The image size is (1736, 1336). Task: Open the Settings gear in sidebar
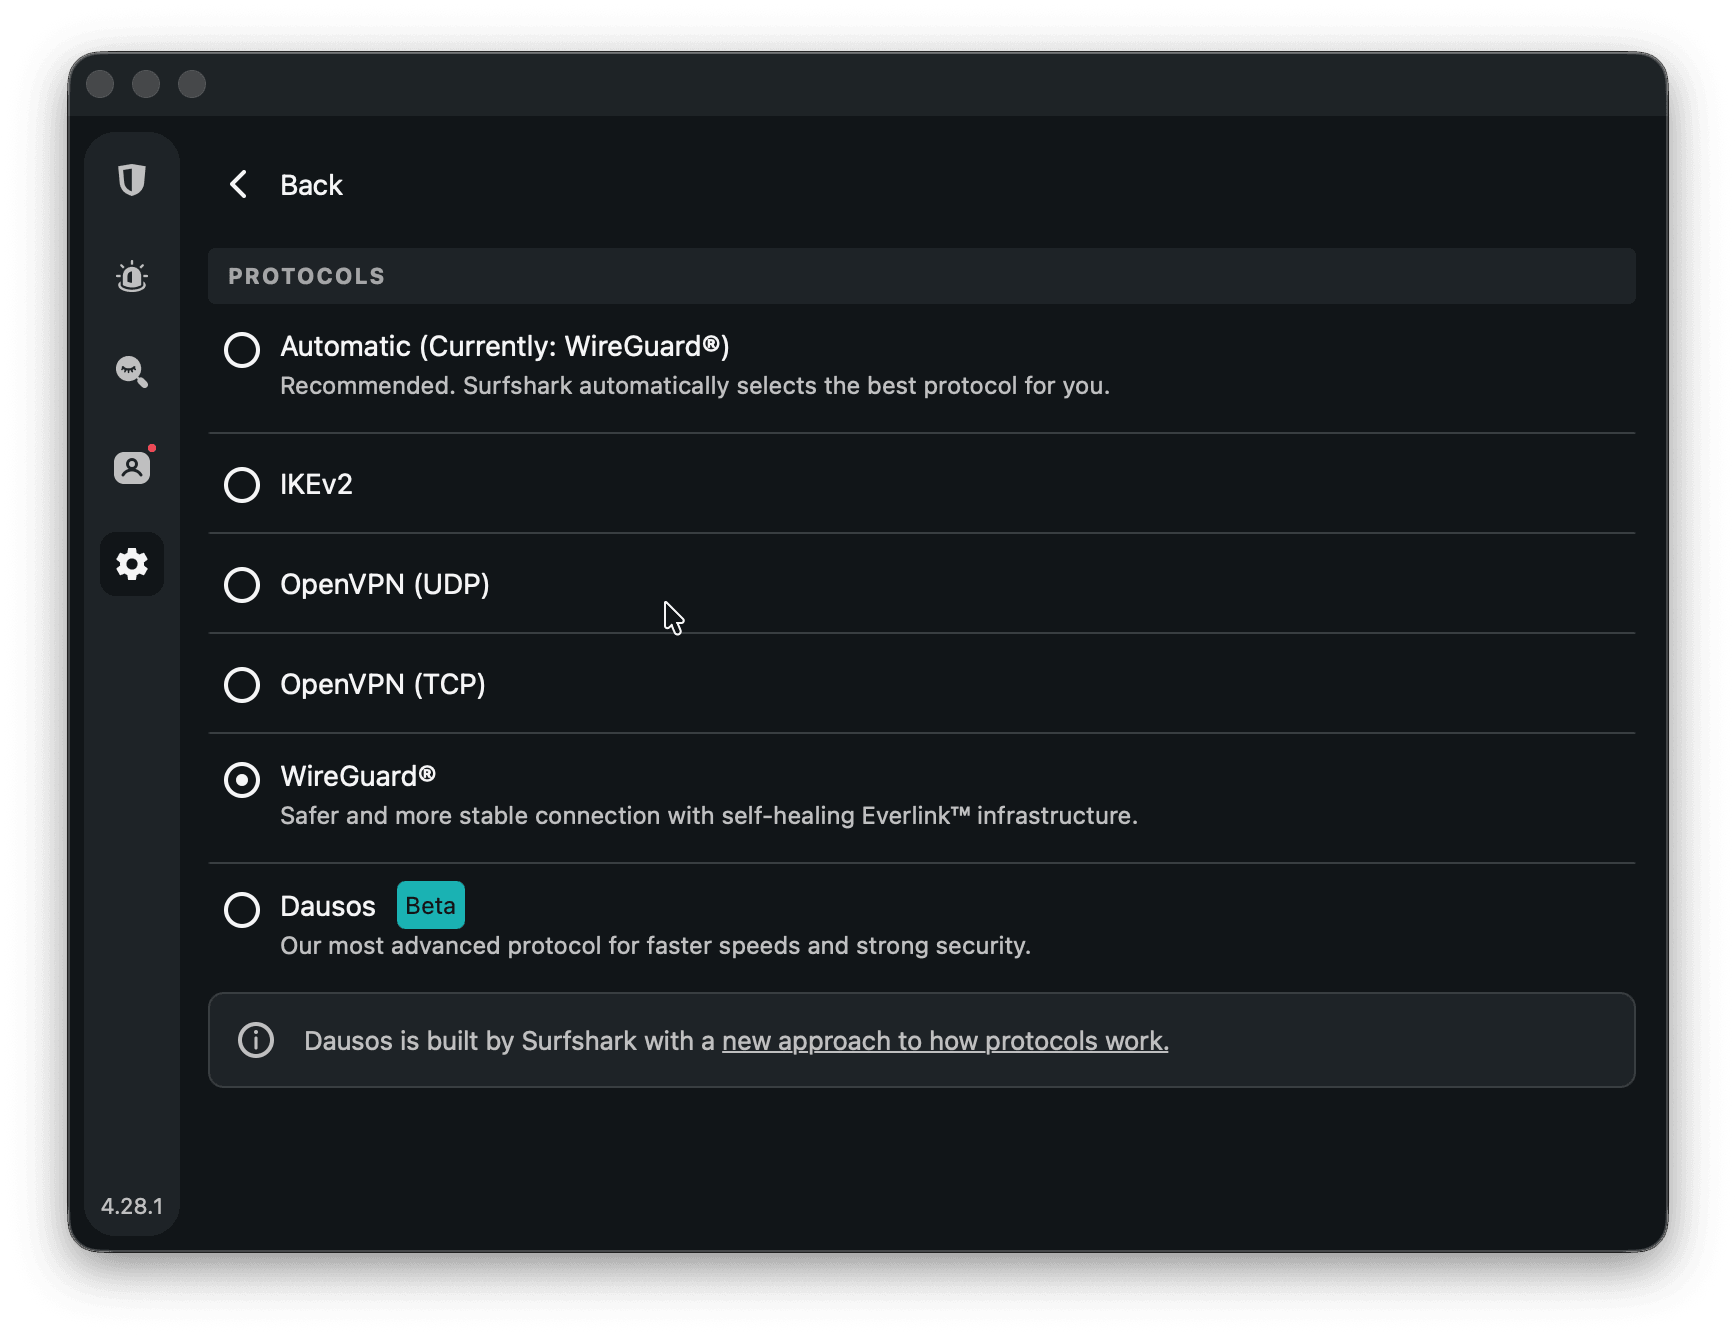point(132,564)
